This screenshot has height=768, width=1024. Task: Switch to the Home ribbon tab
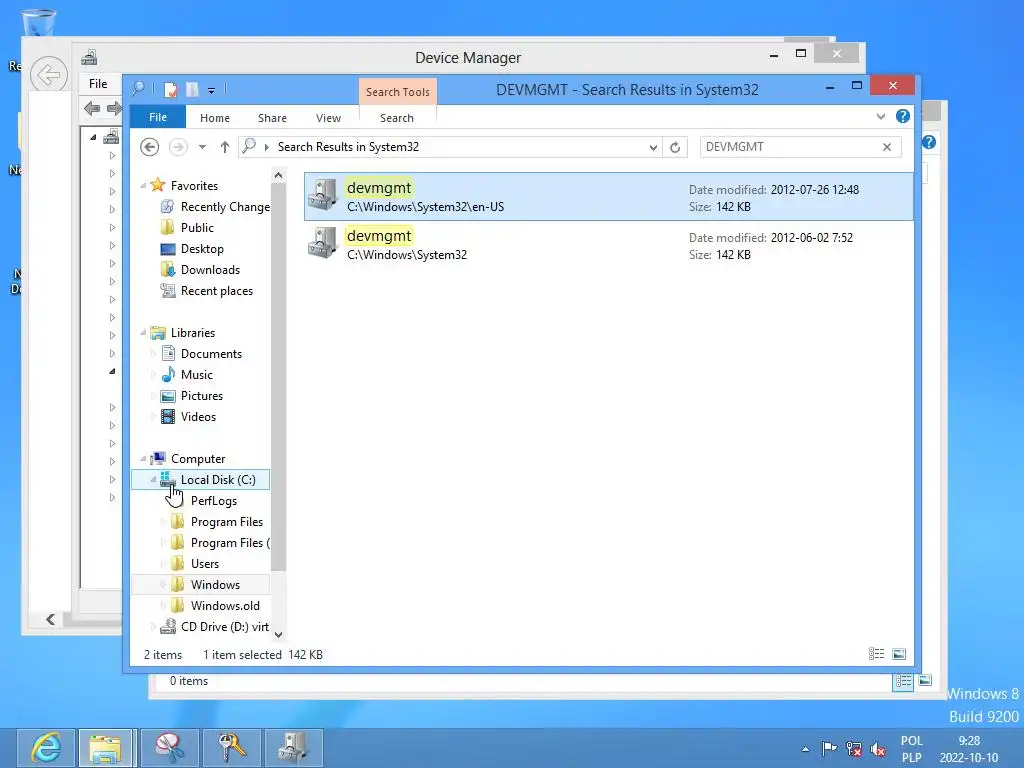pos(215,118)
